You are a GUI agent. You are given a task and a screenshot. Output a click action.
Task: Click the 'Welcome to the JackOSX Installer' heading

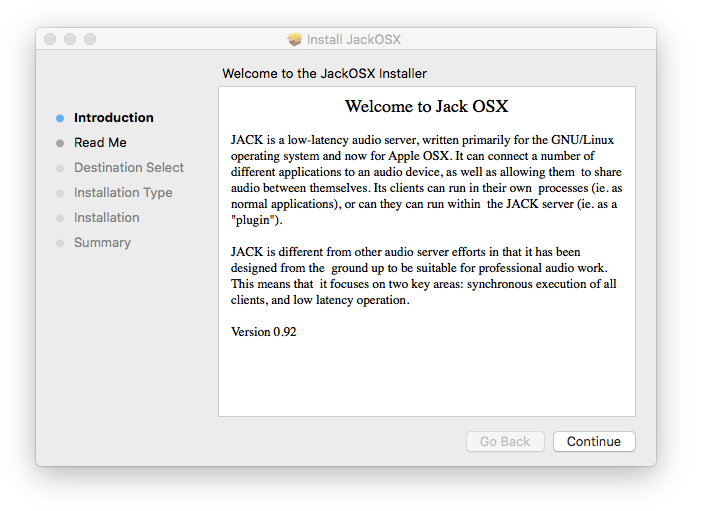(x=324, y=73)
